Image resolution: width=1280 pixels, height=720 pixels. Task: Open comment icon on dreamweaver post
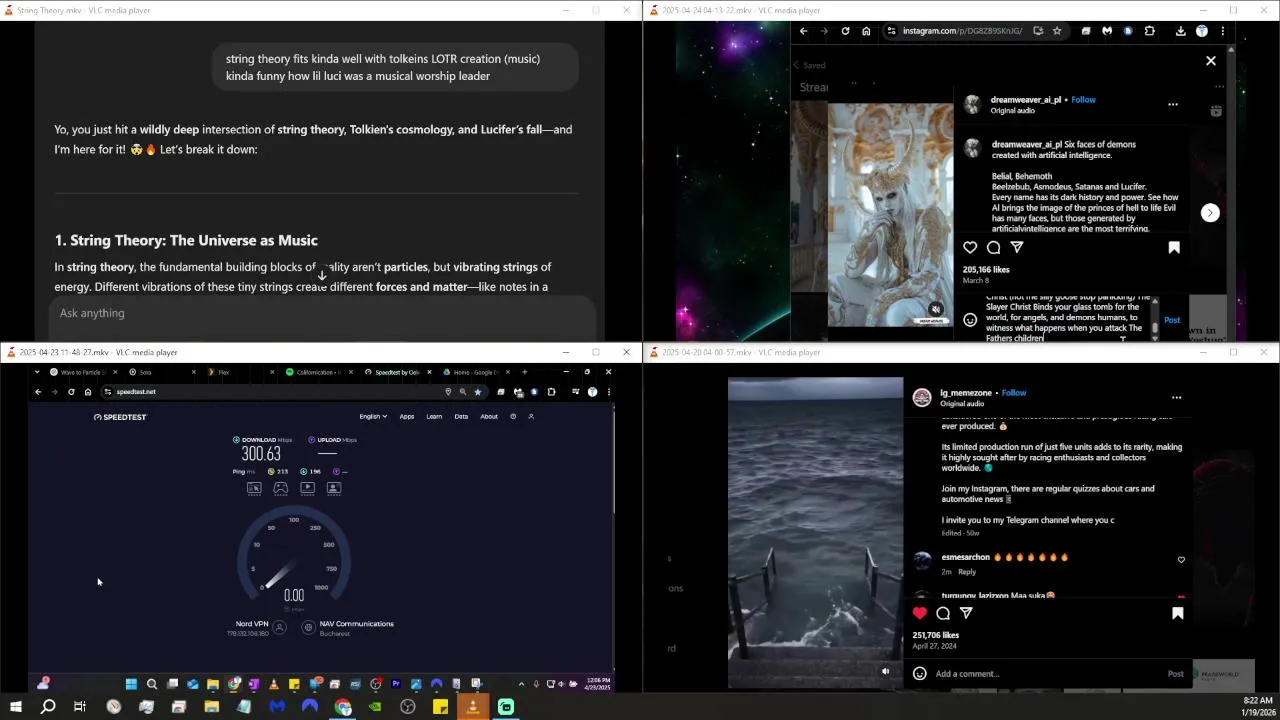[x=993, y=247]
